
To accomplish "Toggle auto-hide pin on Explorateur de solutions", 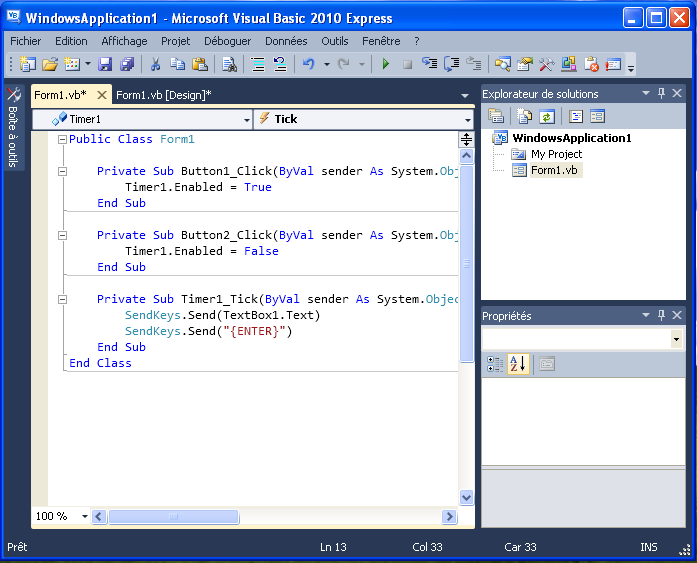I will 661,93.
